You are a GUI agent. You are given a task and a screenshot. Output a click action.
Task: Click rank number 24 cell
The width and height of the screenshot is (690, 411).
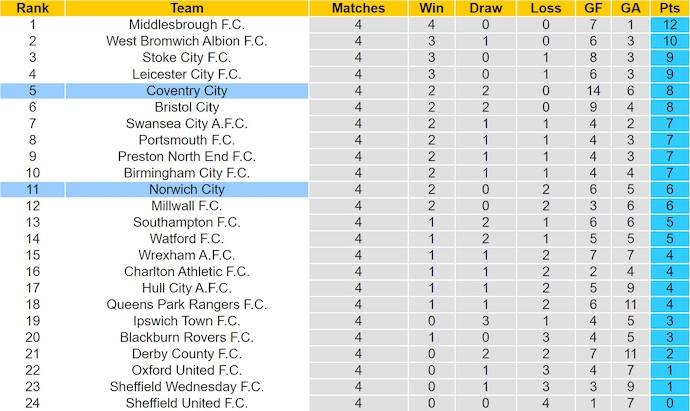(32, 402)
